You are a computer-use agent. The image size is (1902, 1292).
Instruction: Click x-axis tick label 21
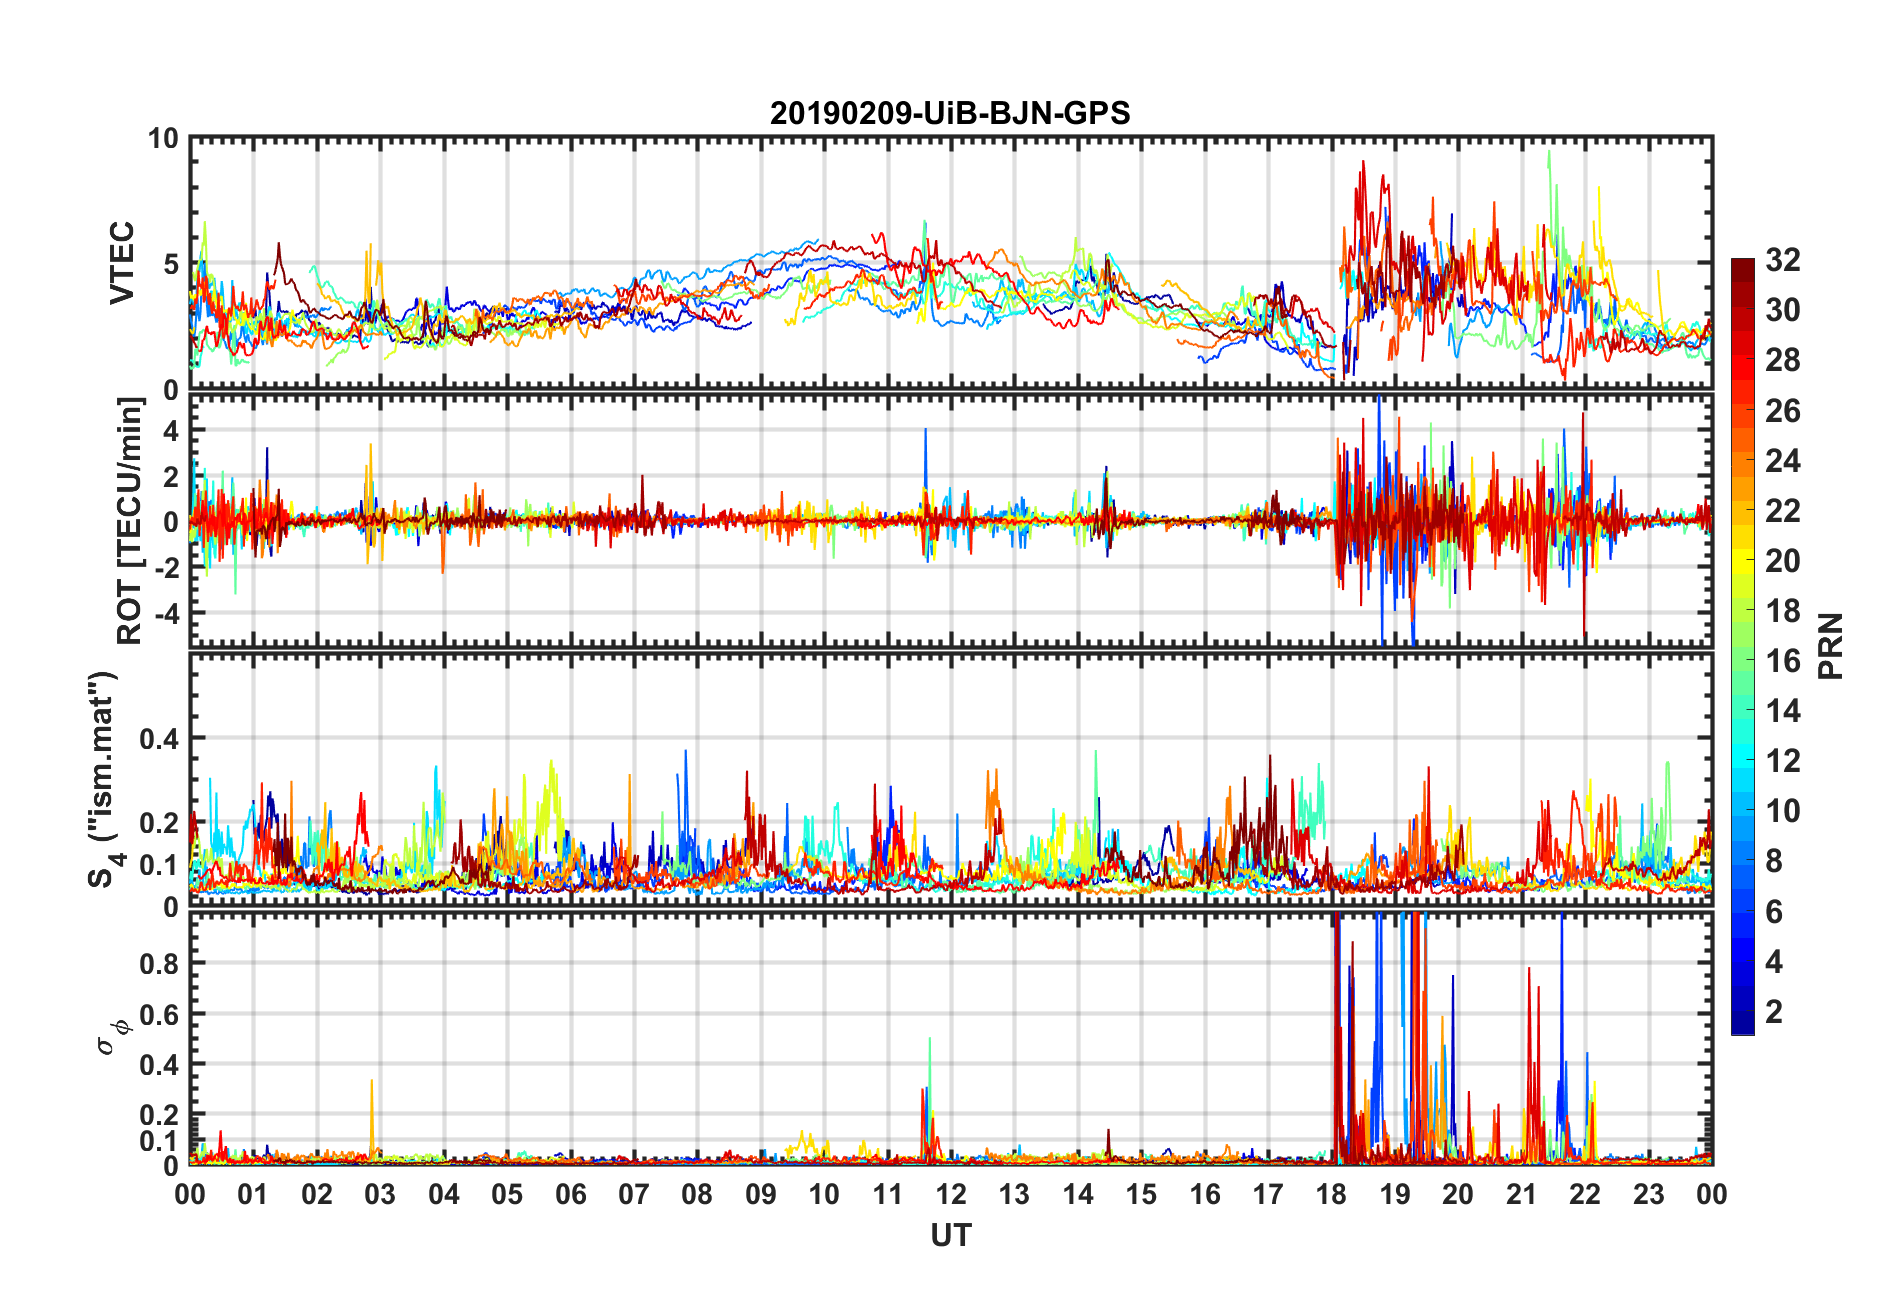pos(1522,1194)
